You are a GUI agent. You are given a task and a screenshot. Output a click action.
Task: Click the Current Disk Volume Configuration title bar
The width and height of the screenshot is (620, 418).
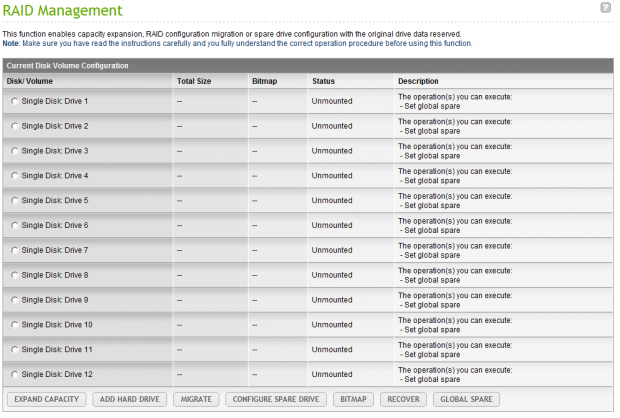(308, 66)
